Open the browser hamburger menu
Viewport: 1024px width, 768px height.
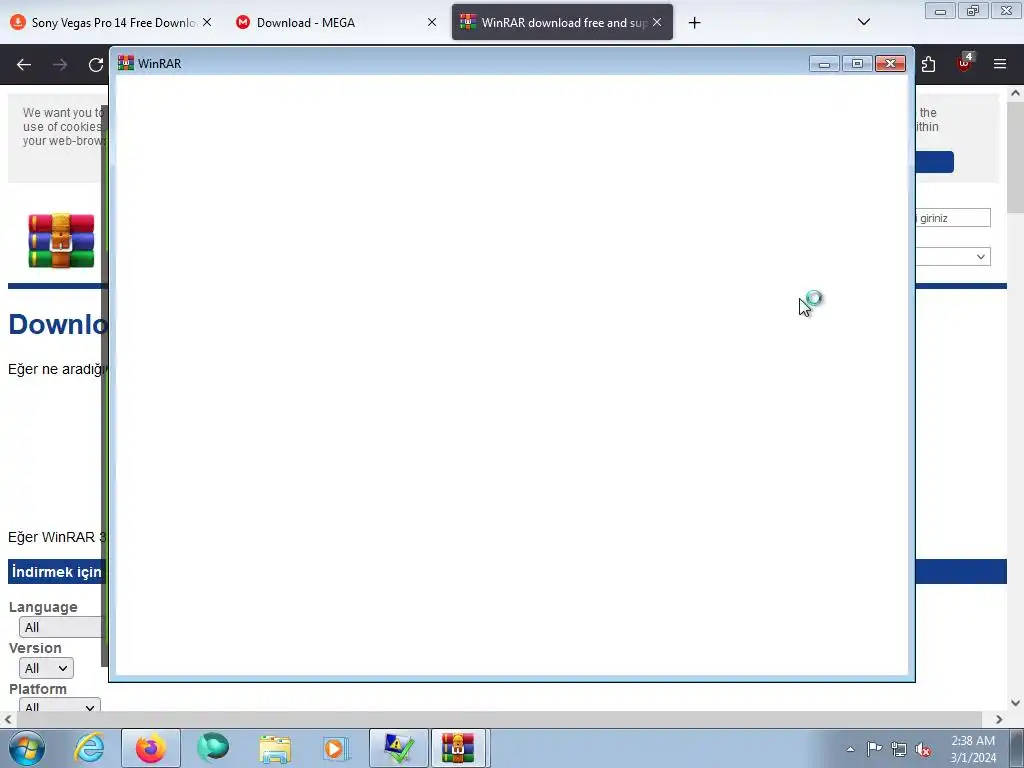click(x=1000, y=64)
